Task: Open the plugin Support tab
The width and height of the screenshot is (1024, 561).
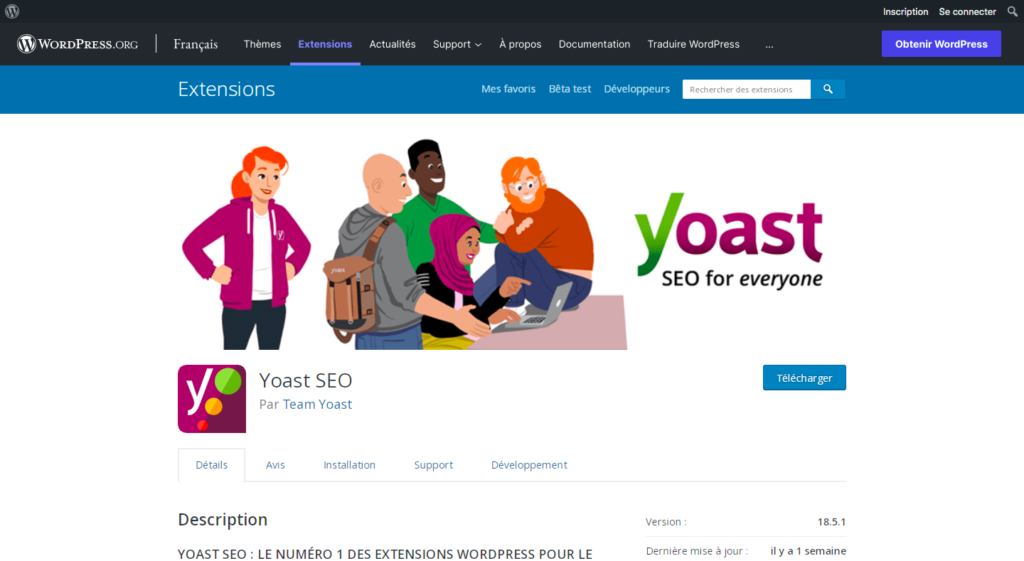Action: (x=433, y=465)
